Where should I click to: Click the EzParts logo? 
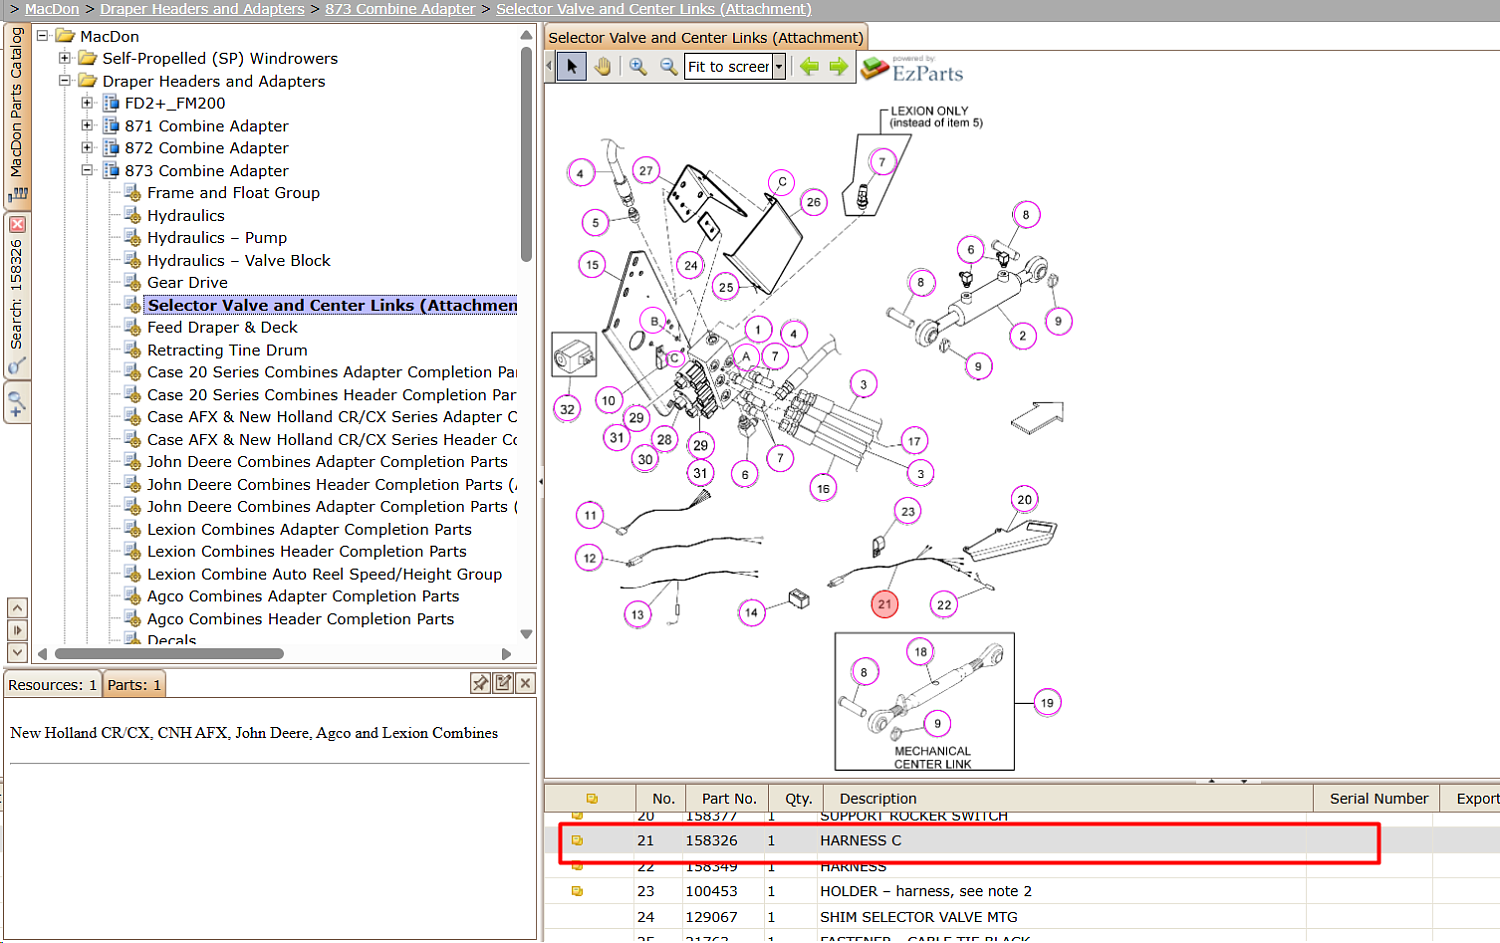coord(912,68)
